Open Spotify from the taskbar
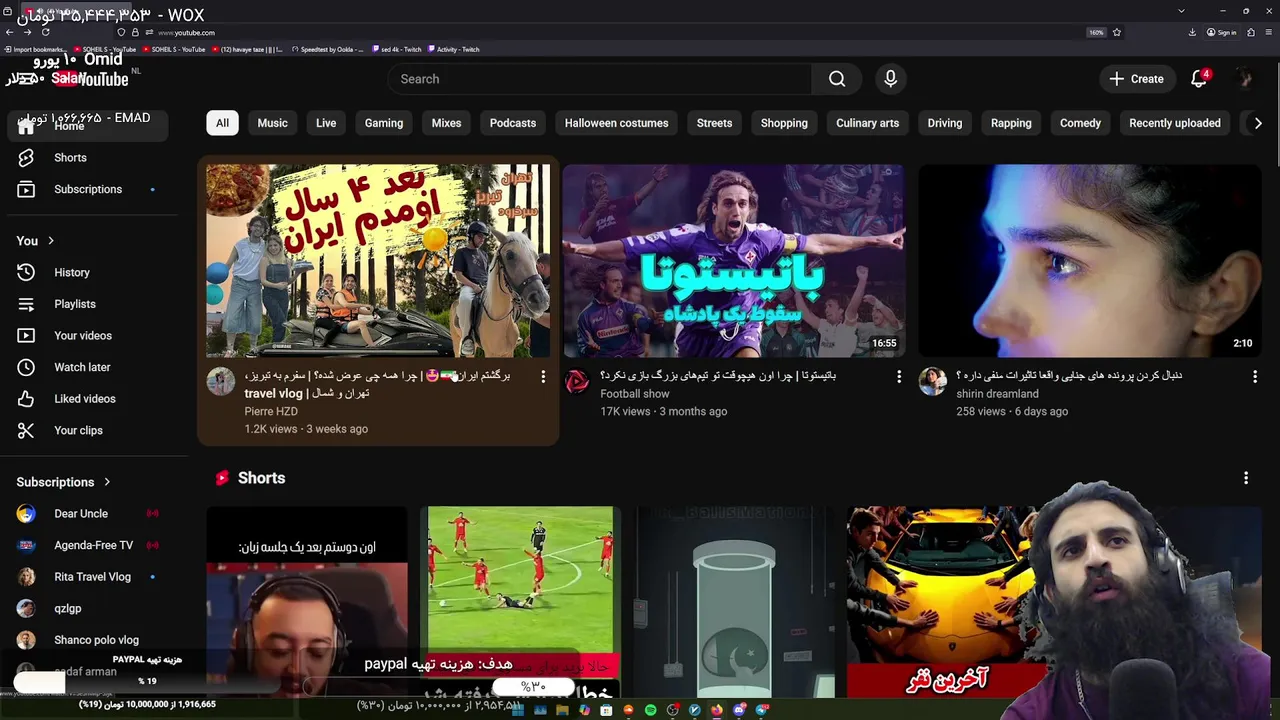Screen dimensions: 1280x720 click(x=650, y=710)
